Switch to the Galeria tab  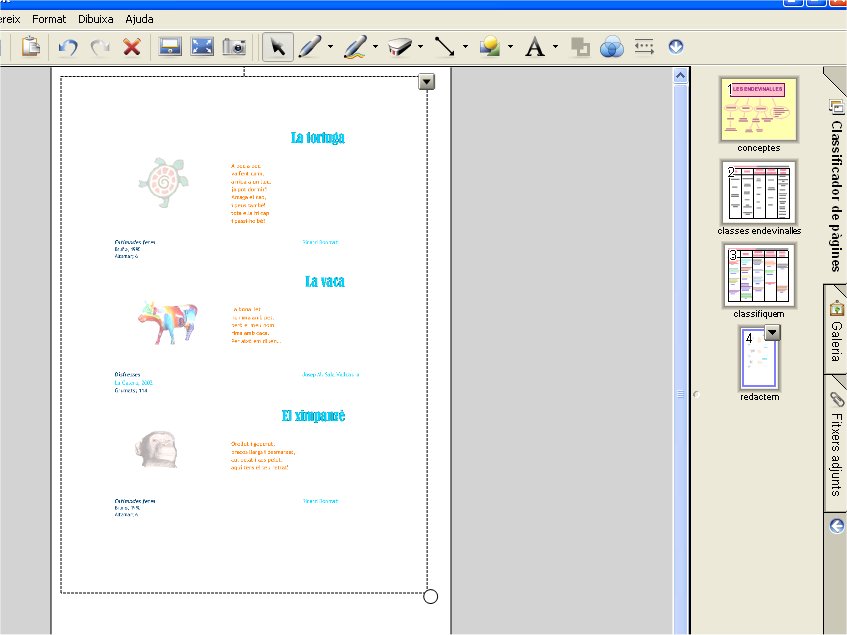tap(836, 332)
